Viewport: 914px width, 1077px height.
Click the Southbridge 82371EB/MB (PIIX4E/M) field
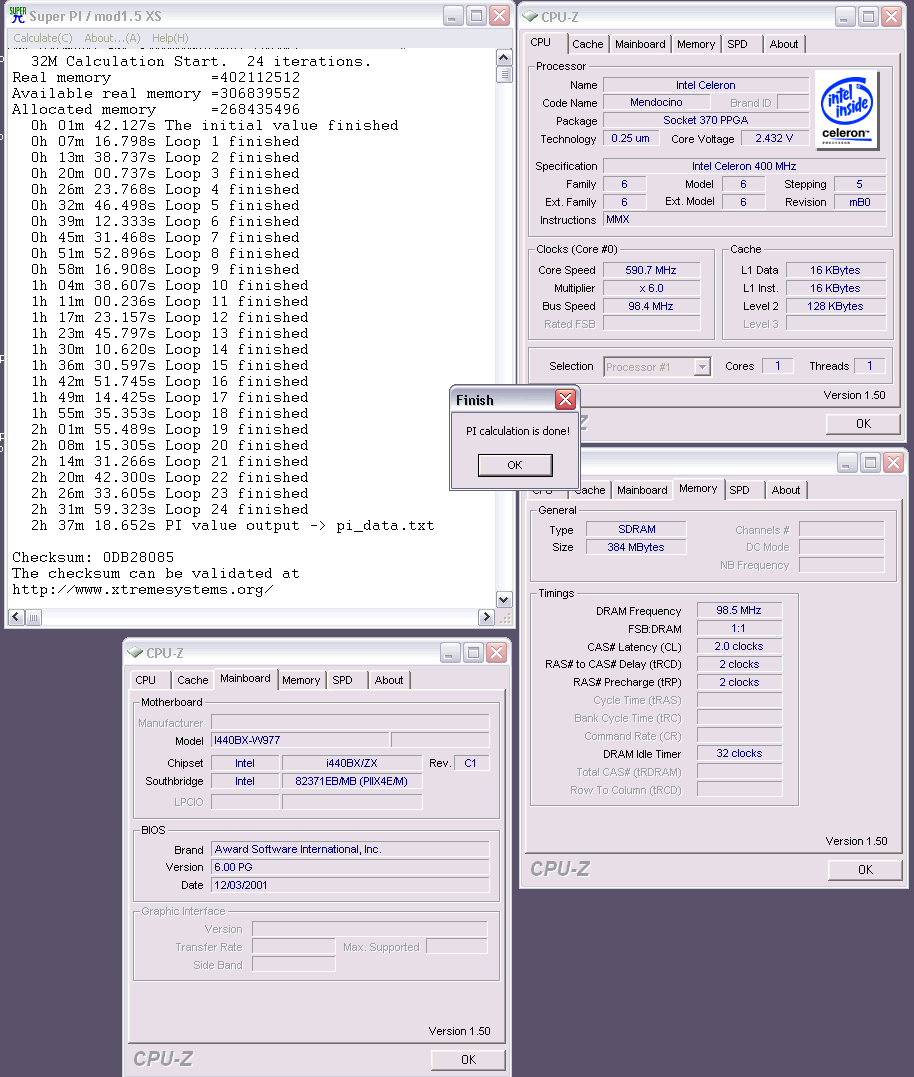[x=352, y=782]
